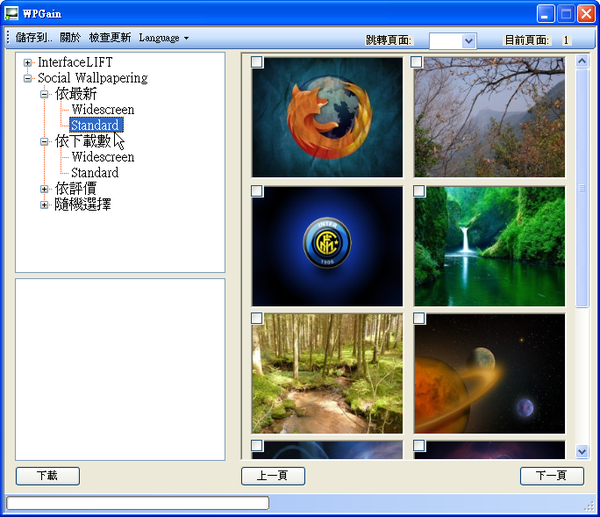
Task: Open the misty mountain branches thumbnail
Action: [489, 117]
